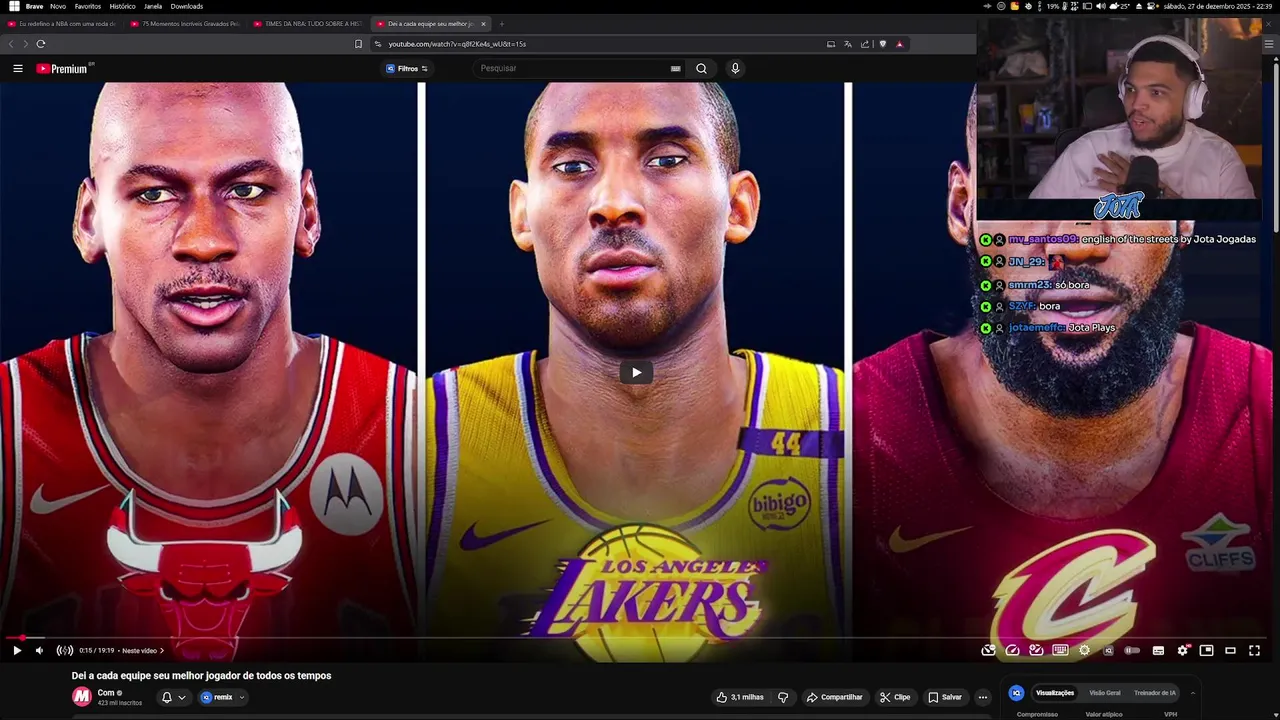The width and height of the screenshot is (1280, 720).
Task: Open the keyboard shortcuts icon in player
Action: (1060, 650)
